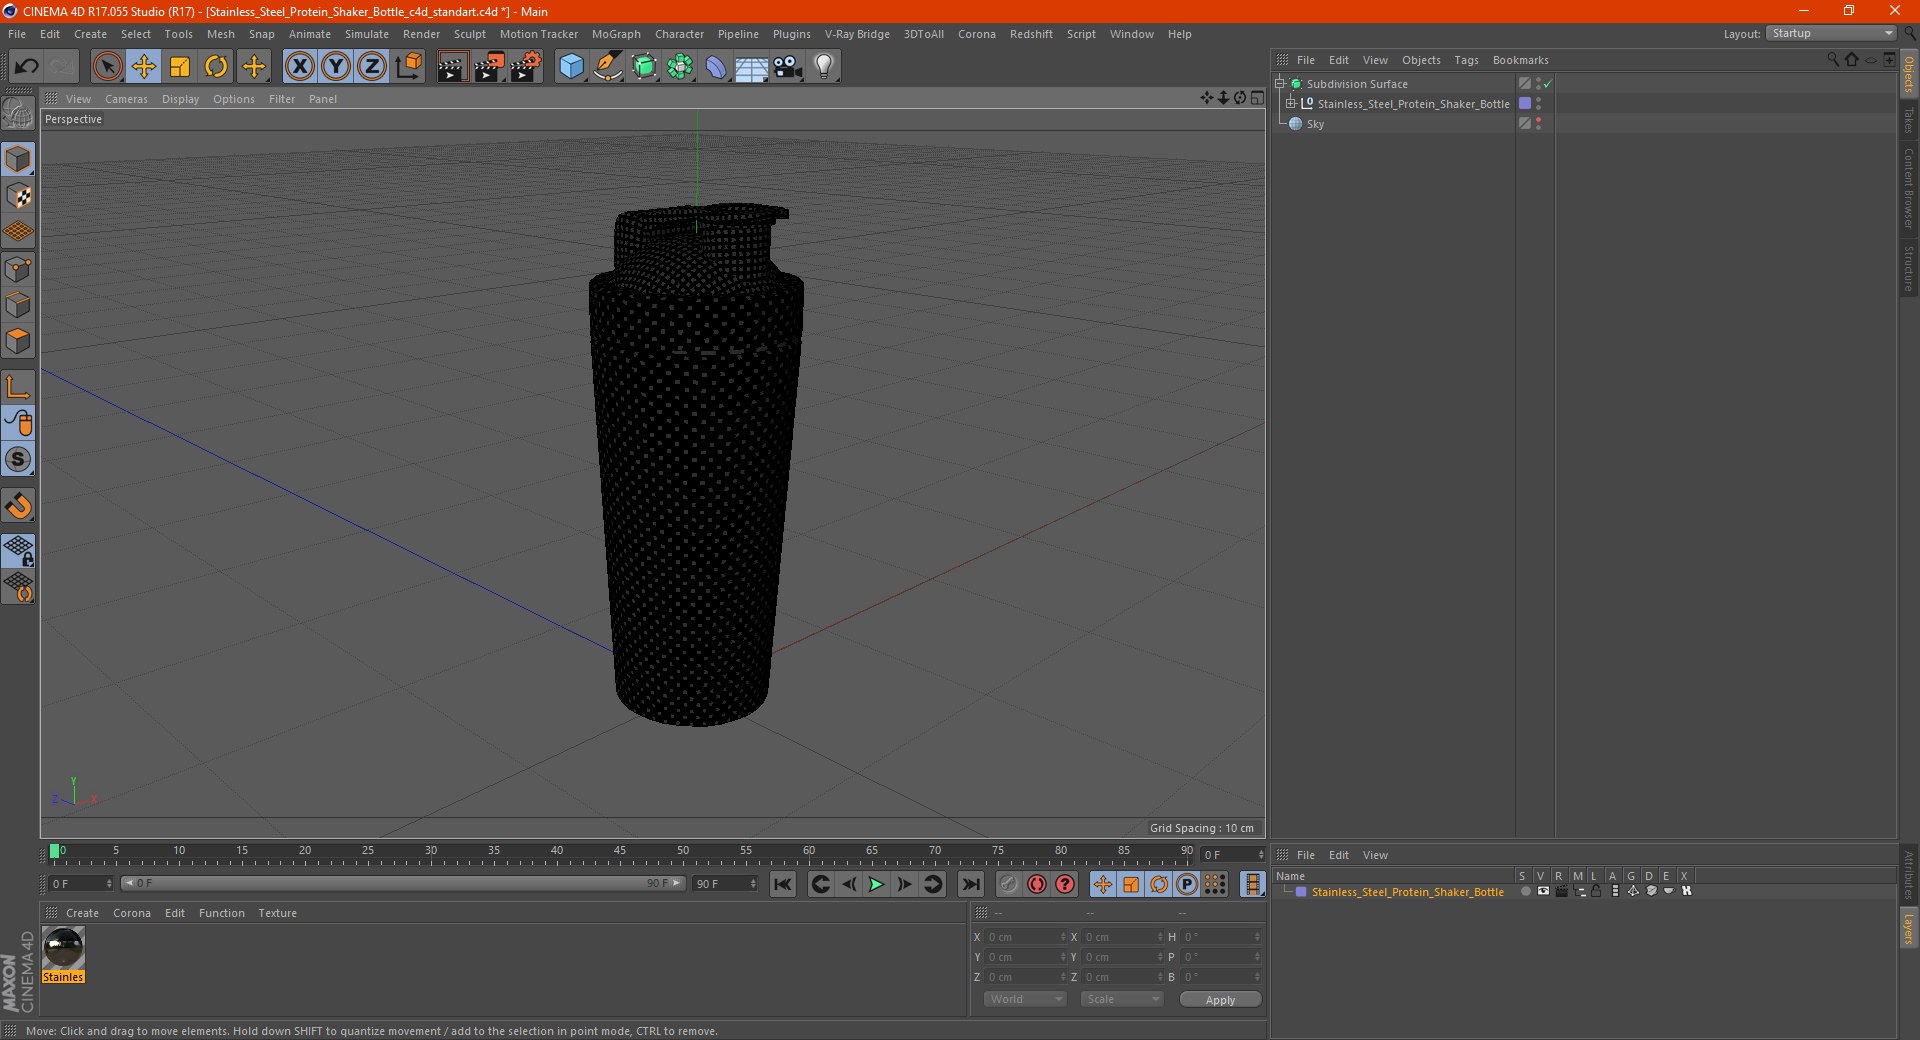Open the World coordinate dropdown
Screen dimensions: 1920x1040
(x=1025, y=999)
